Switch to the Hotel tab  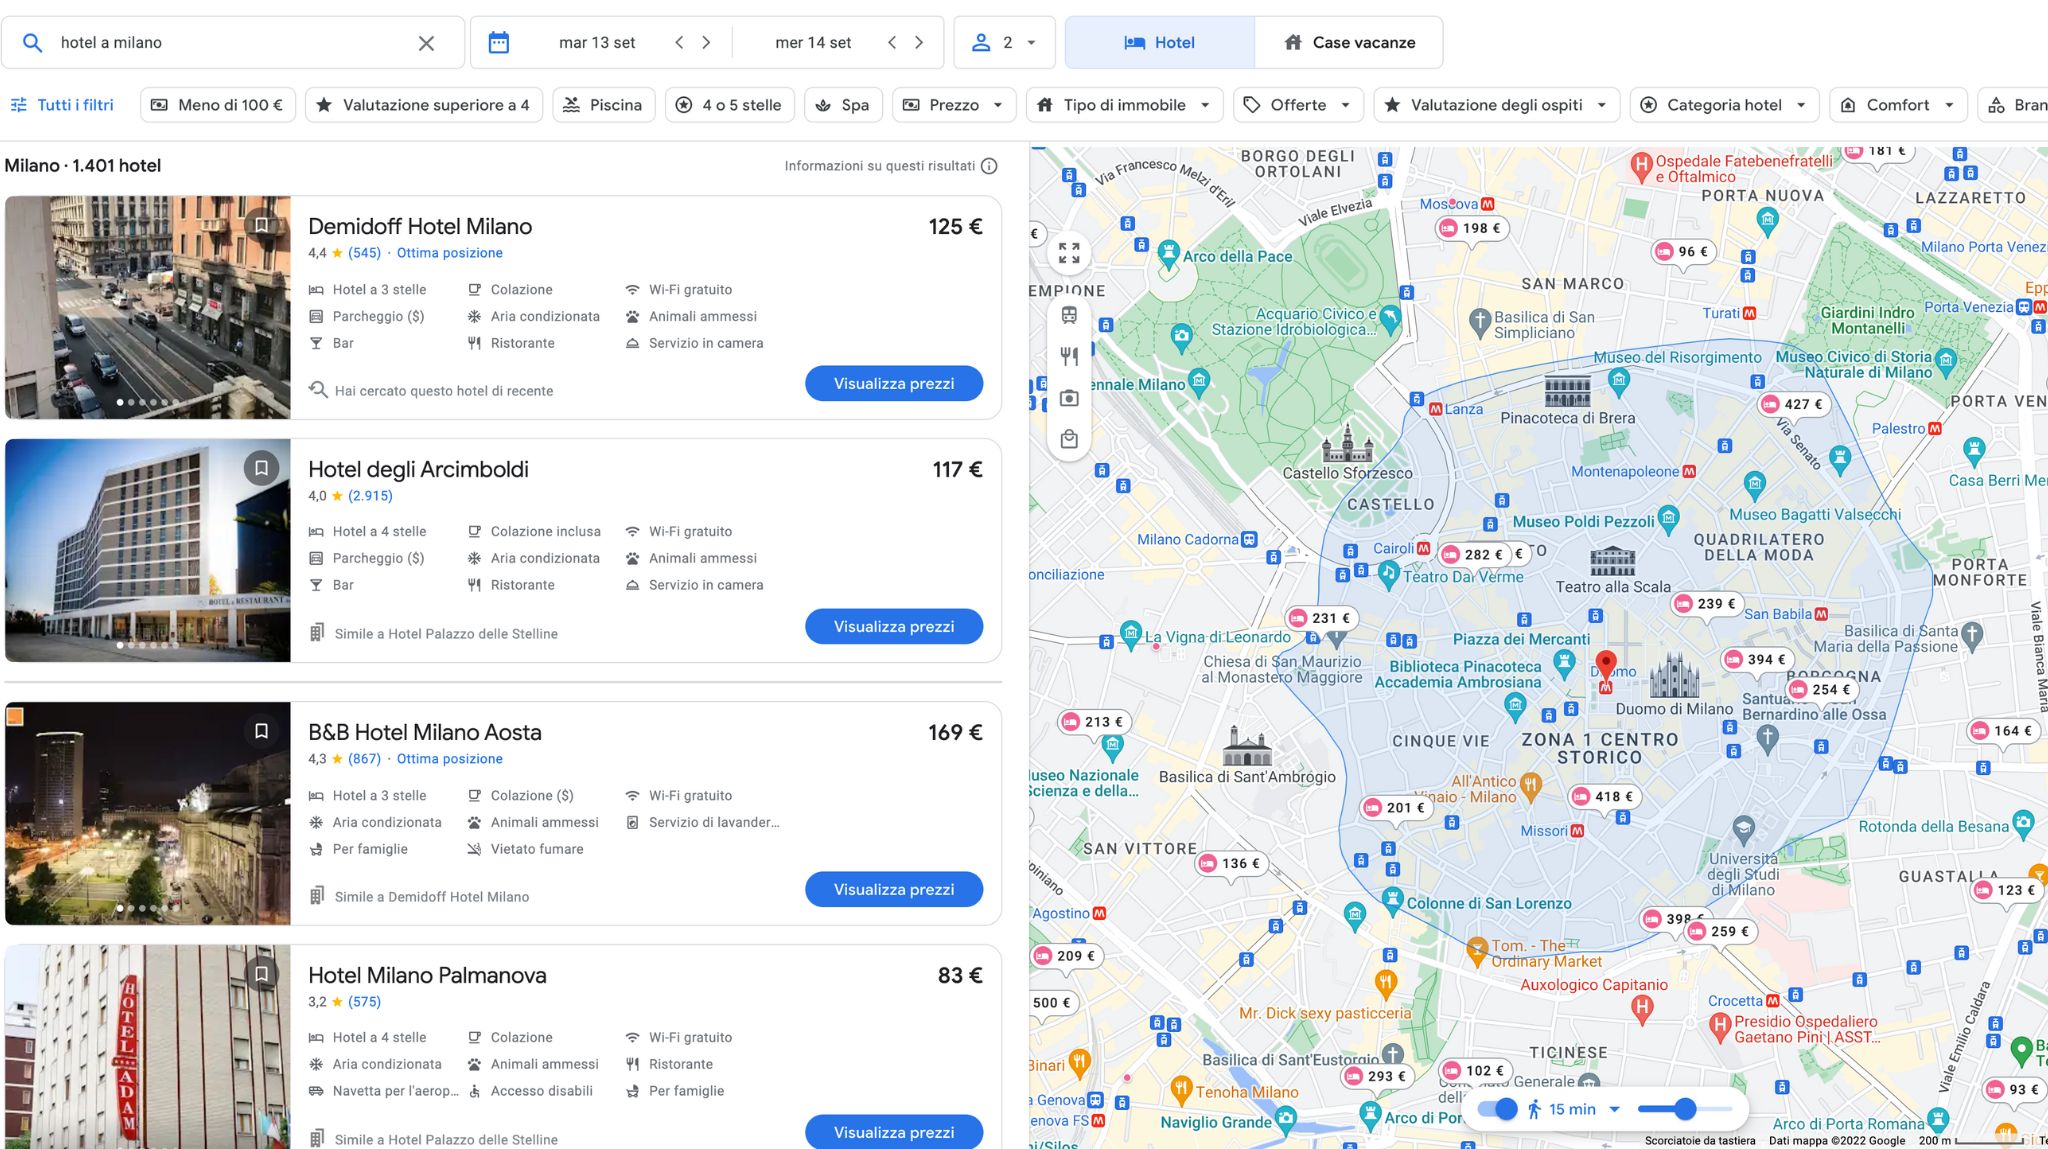[x=1159, y=43]
